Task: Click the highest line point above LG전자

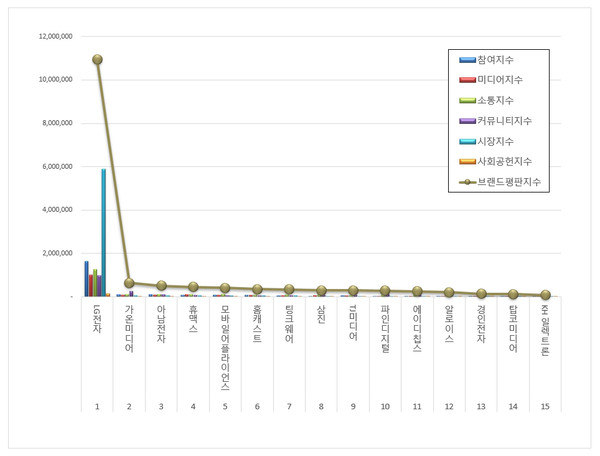Action: point(97,59)
